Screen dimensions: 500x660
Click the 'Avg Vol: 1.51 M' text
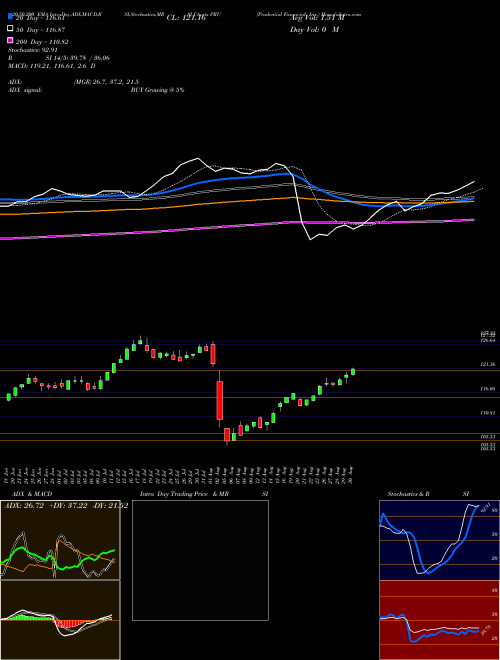click(317, 18)
